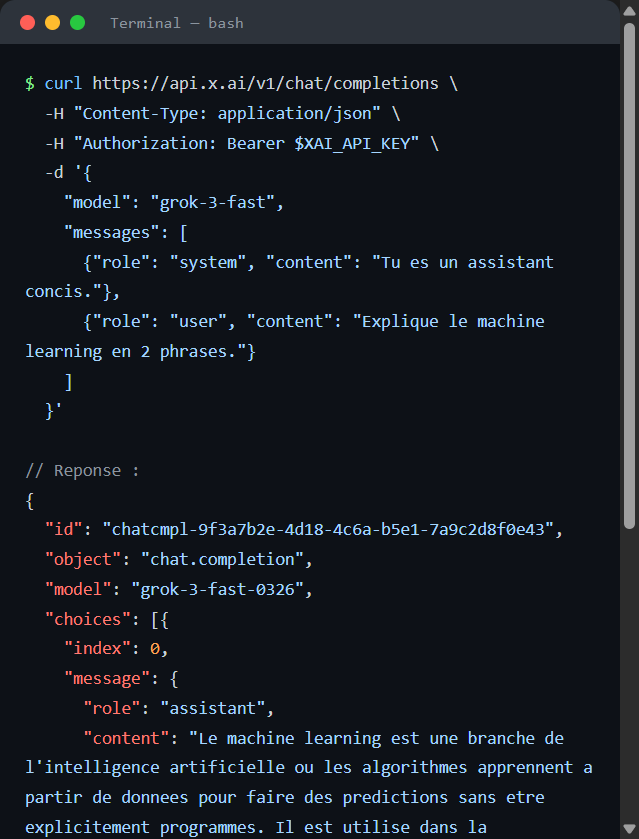Click the scrollbar down arrow
Viewport: 639px width, 839px height.
point(629,828)
